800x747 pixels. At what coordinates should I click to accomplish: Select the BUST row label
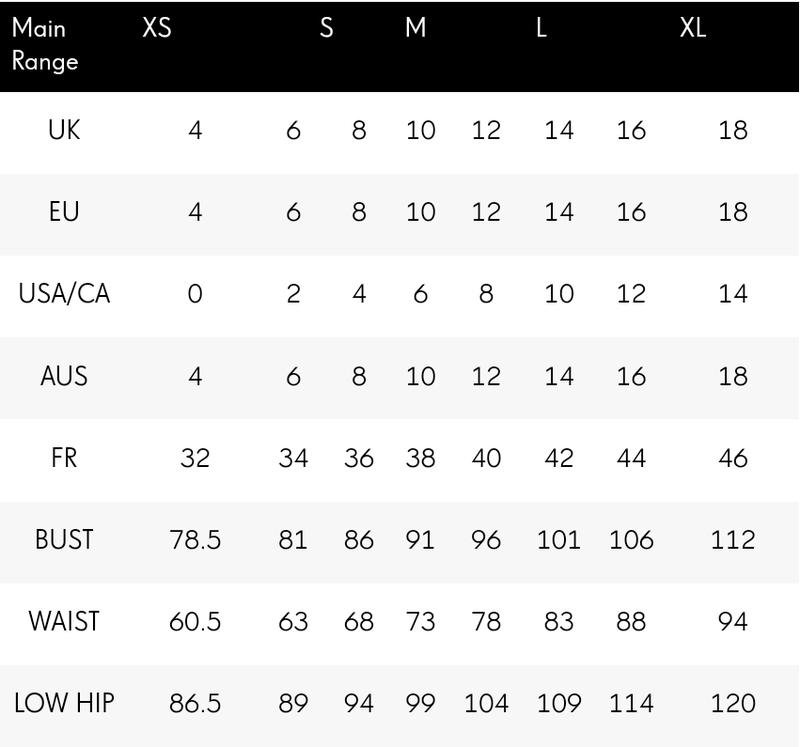coord(64,540)
